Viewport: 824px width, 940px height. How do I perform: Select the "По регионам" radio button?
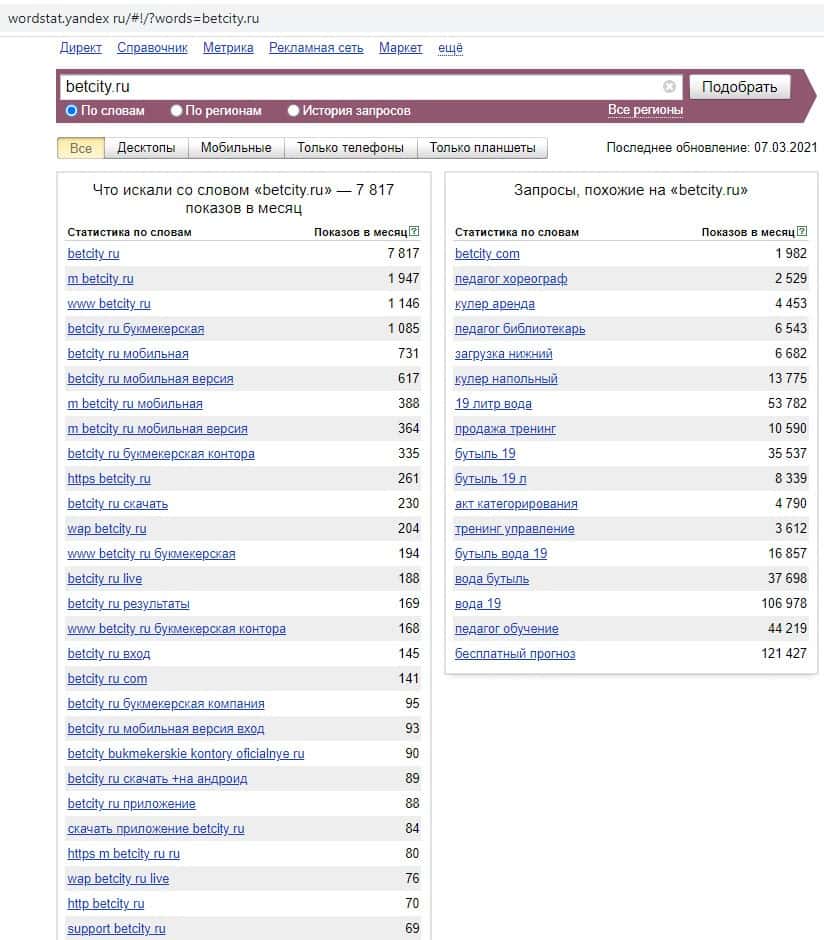tap(177, 111)
